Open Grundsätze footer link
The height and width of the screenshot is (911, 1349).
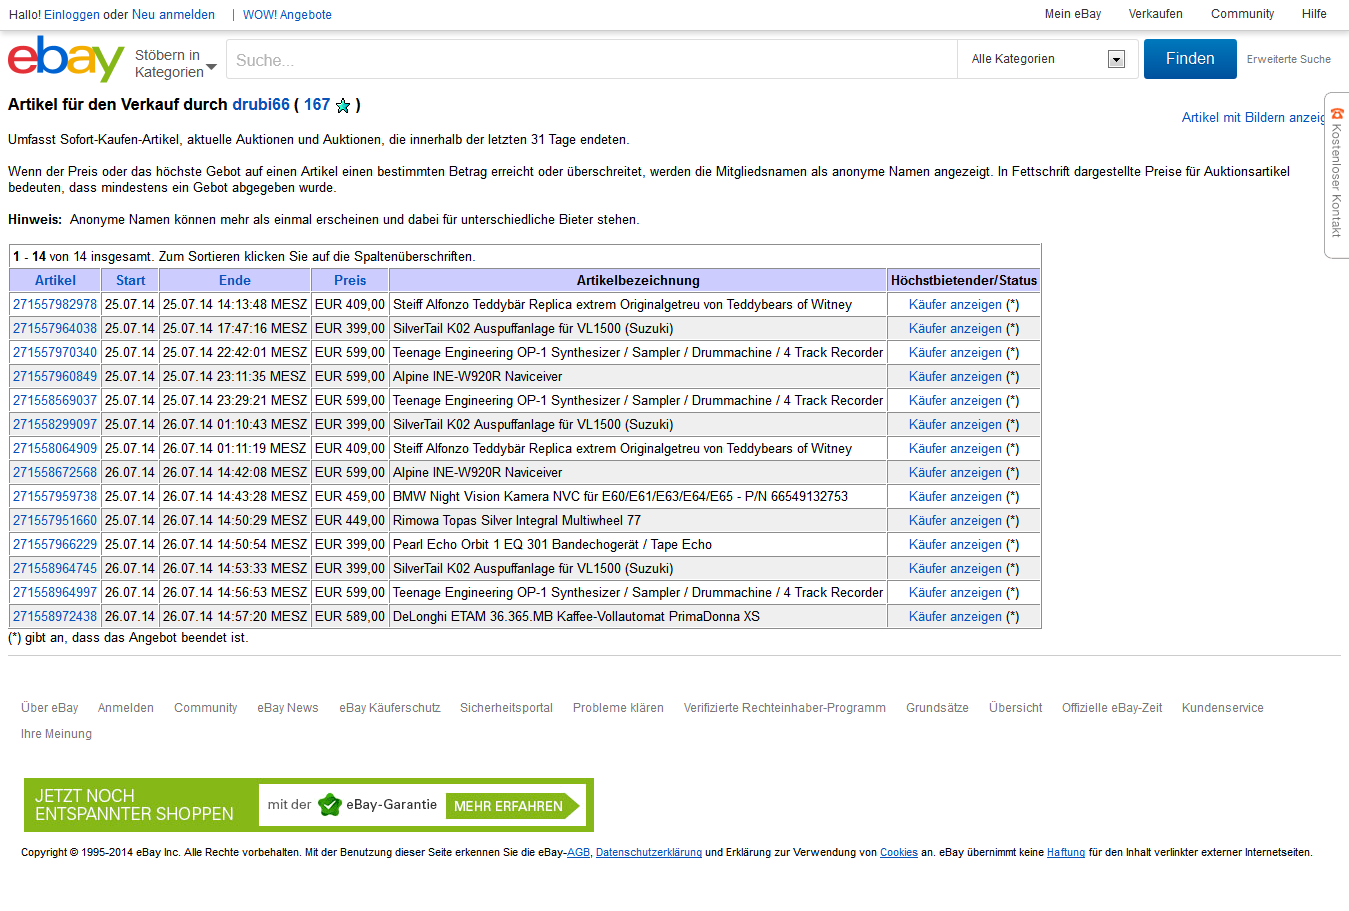coord(937,708)
